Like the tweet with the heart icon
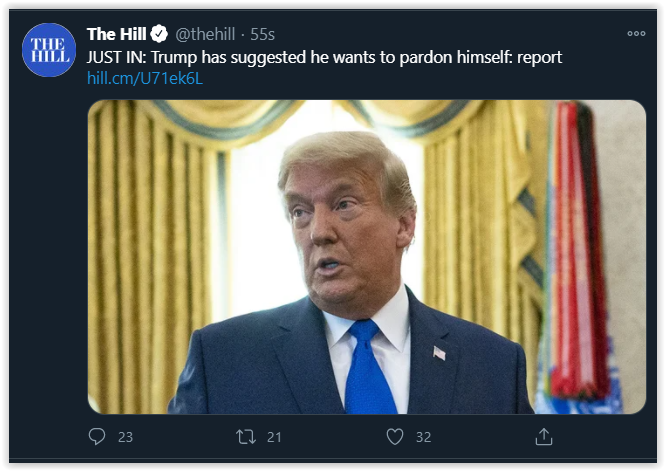The height and width of the screenshot is (471, 665). click(395, 437)
